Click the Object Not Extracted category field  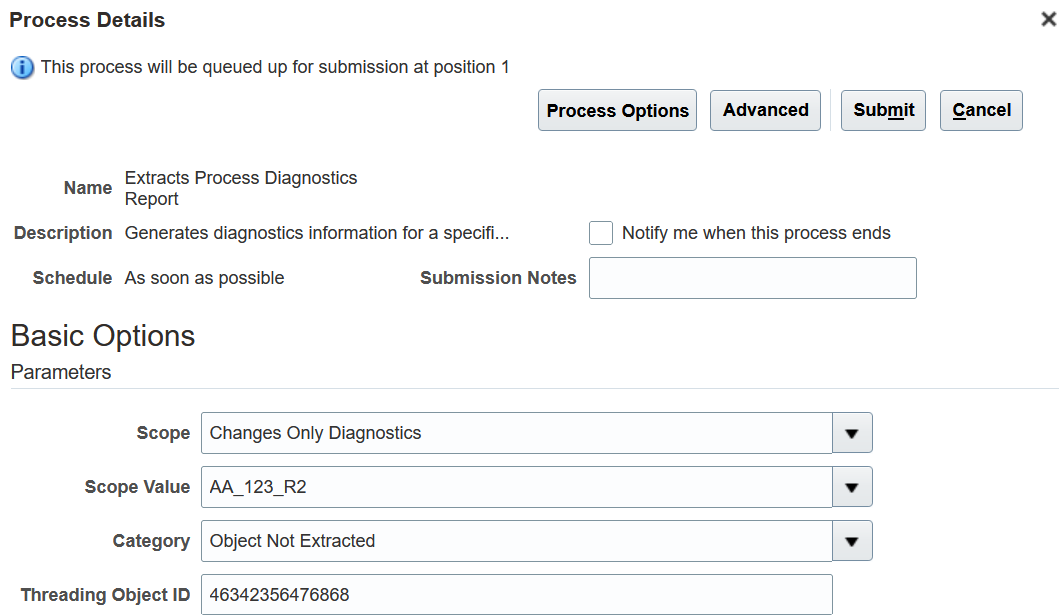(x=516, y=541)
